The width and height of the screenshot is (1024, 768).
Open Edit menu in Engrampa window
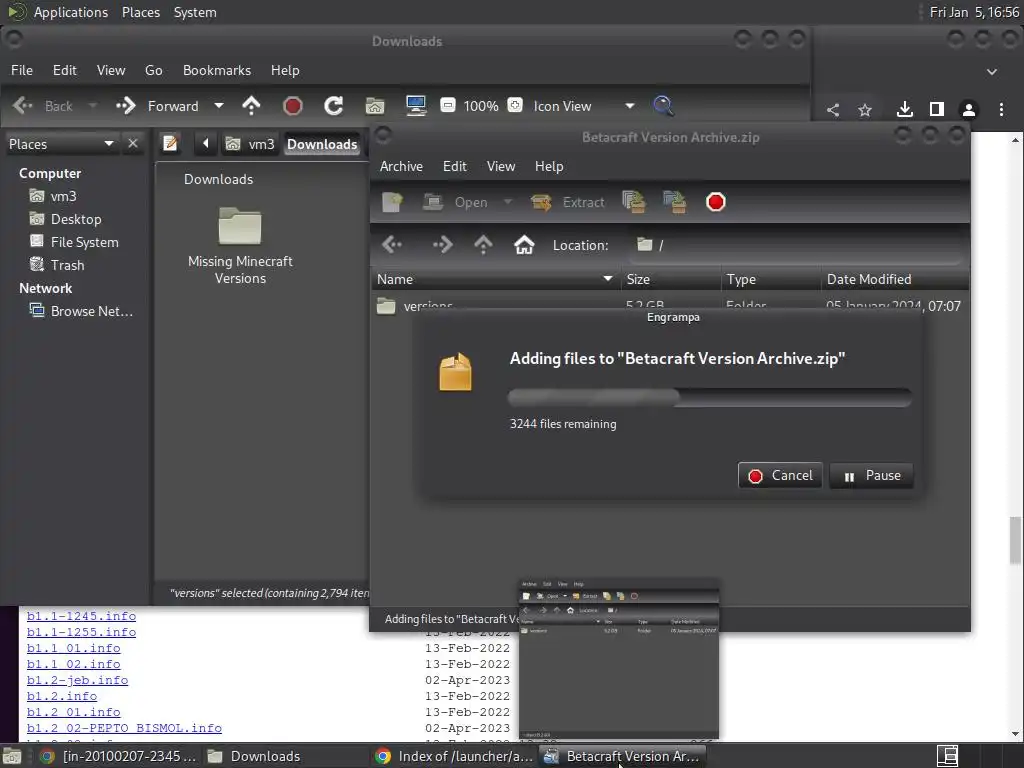[455, 166]
